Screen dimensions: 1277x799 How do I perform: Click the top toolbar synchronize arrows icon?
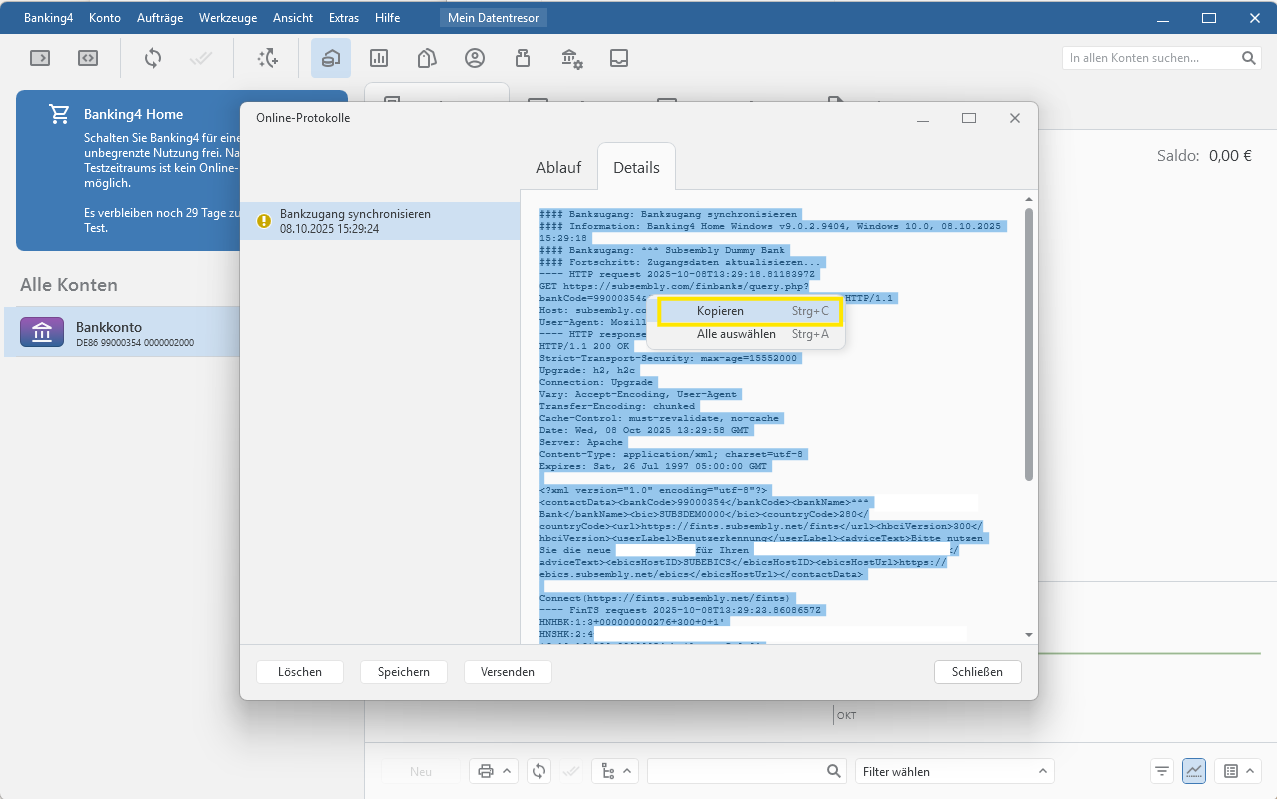coord(153,58)
